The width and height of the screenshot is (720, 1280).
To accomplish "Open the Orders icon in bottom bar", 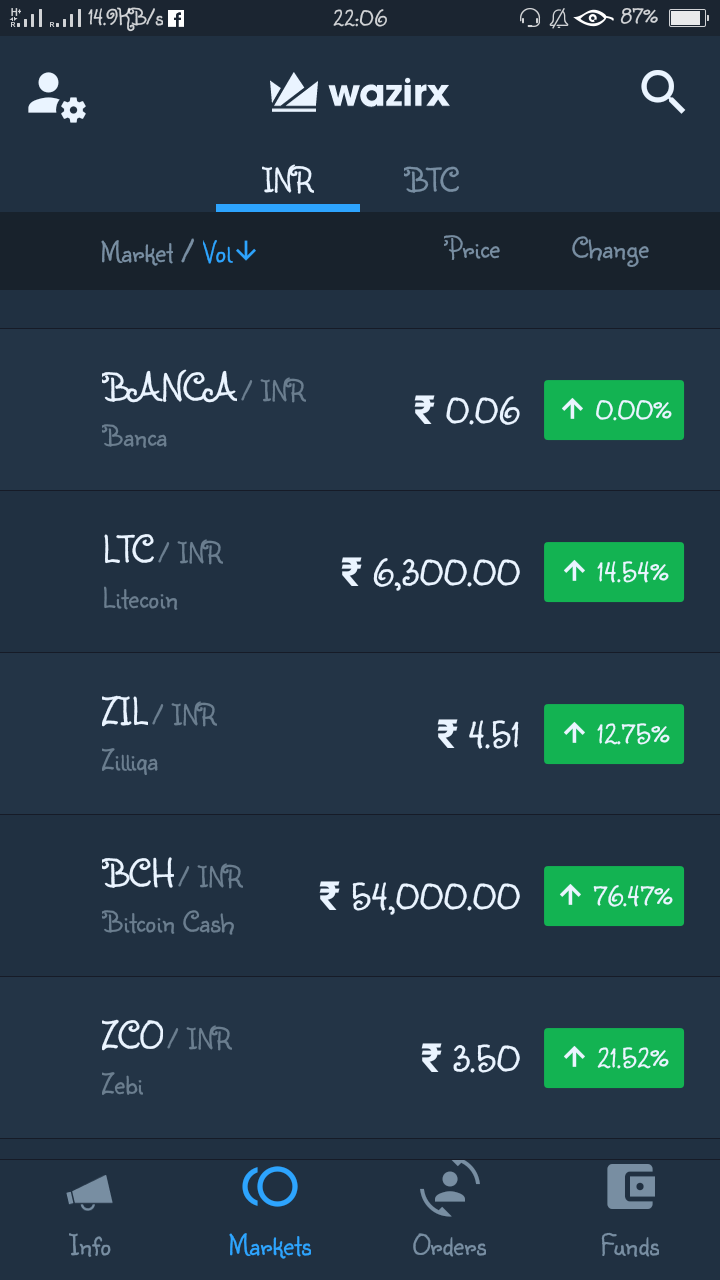I will click(449, 1187).
